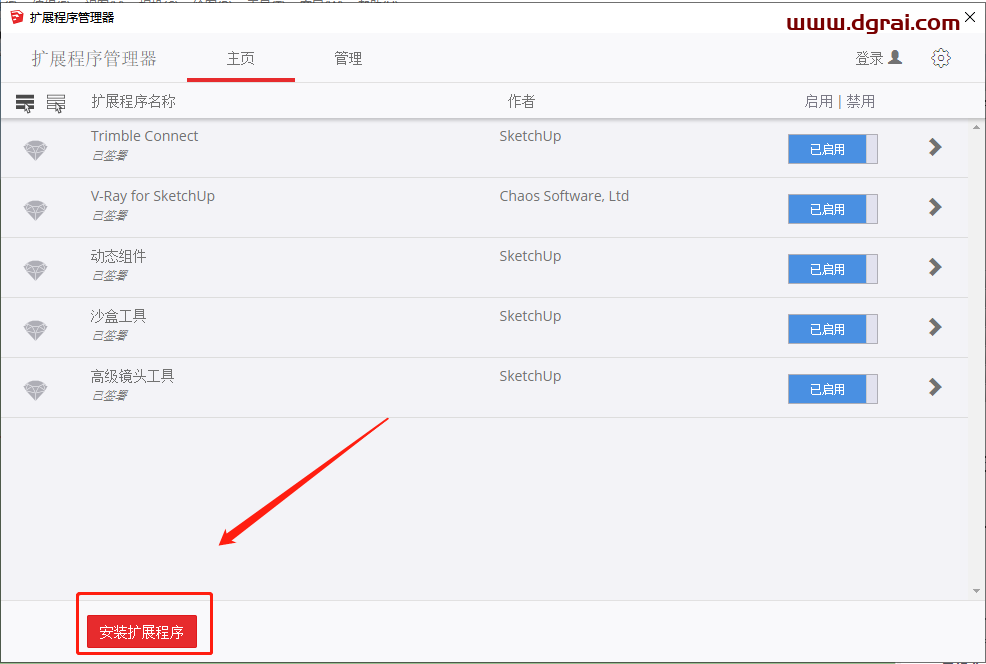Screen dimensions: 986x664
Task: Select the Trimble Connect extension name
Action: 144,136
